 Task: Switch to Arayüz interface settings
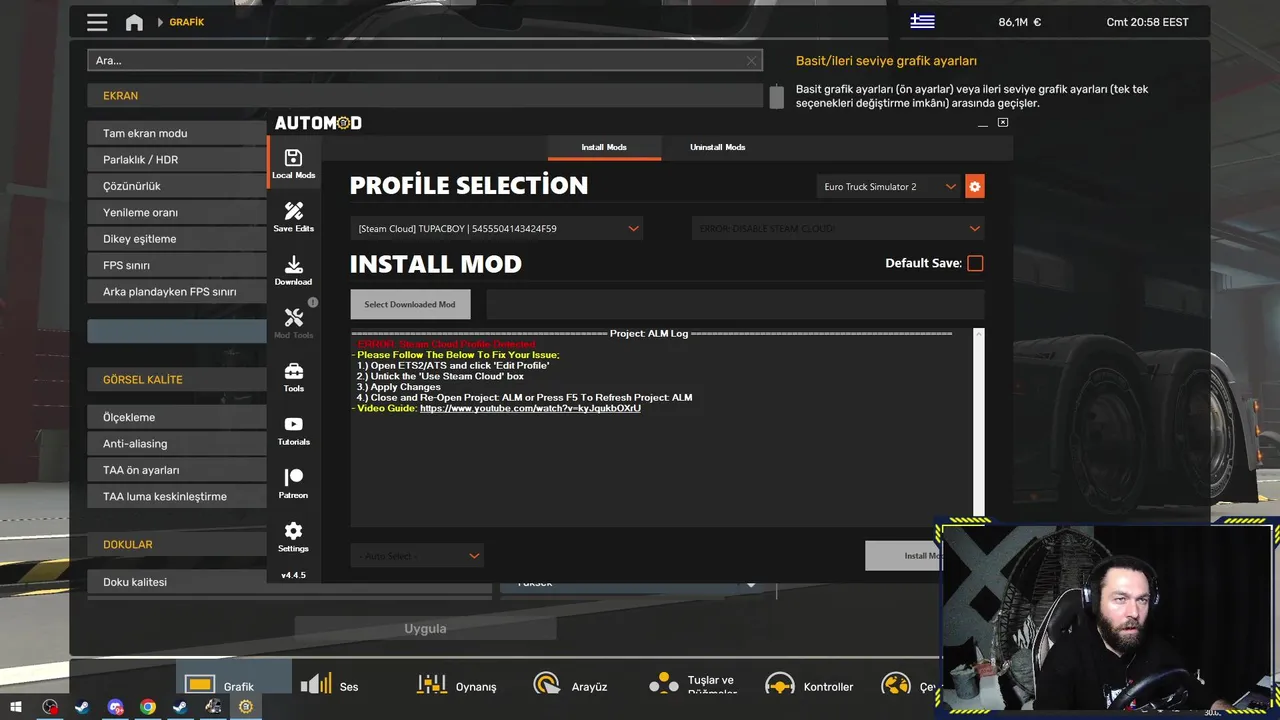[570, 685]
